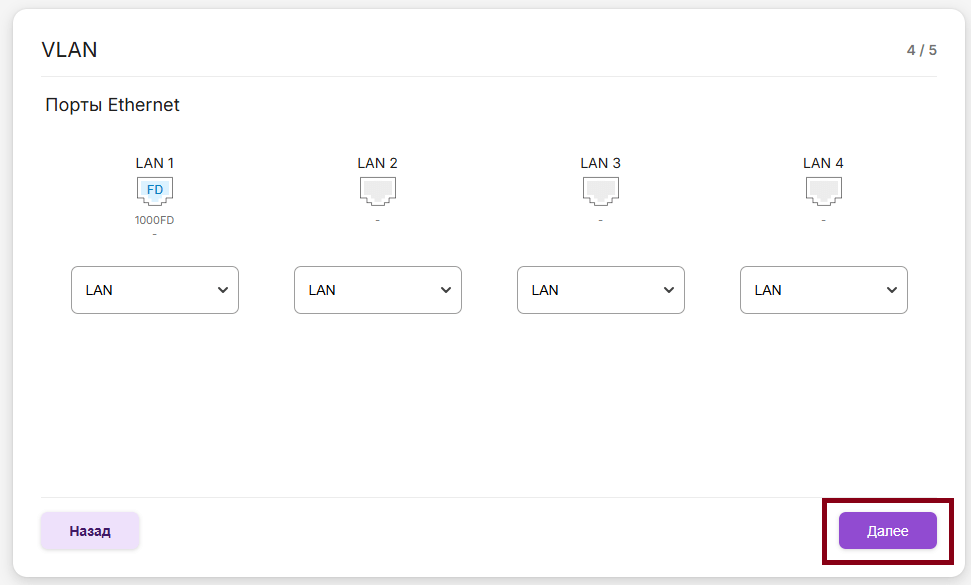971x585 pixels.
Task: Click the LAN 2 Ethernet port icon
Action: pyautogui.click(x=378, y=190)
